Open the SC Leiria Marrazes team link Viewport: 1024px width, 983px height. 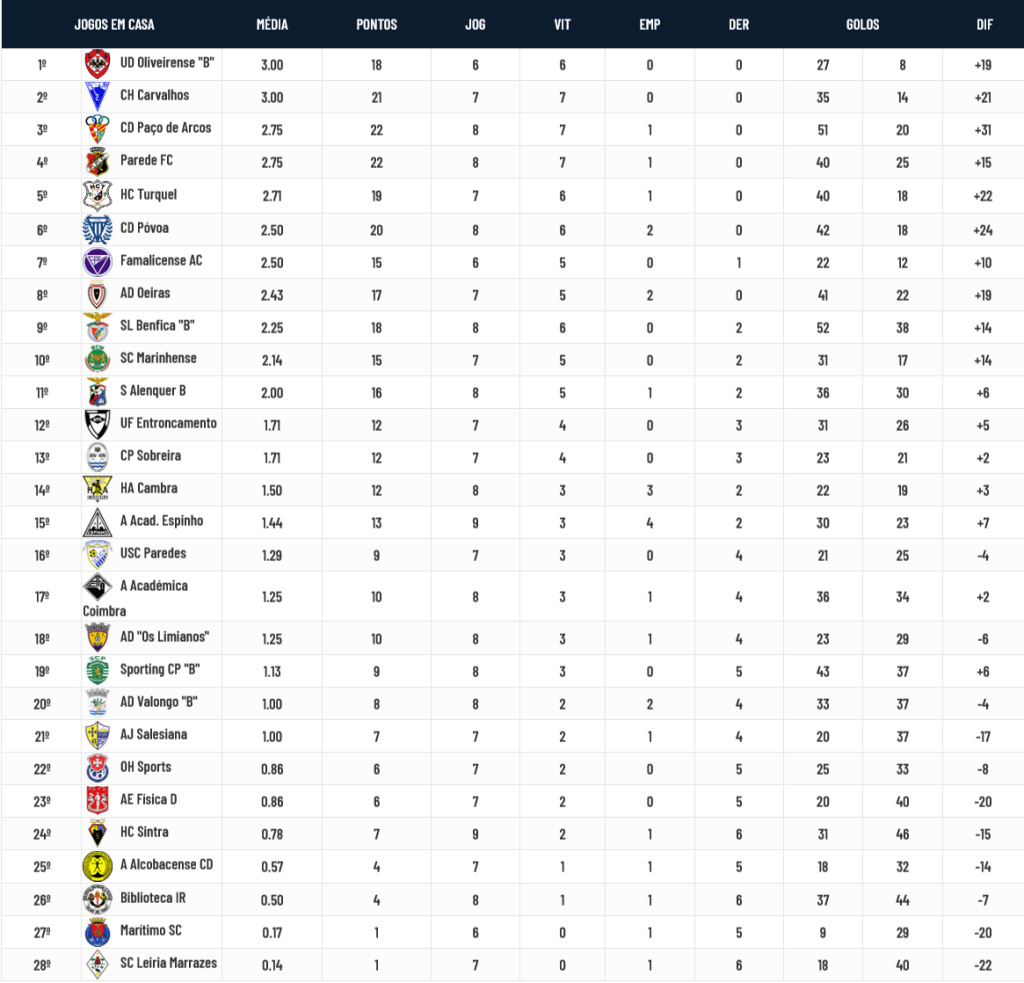168,963
